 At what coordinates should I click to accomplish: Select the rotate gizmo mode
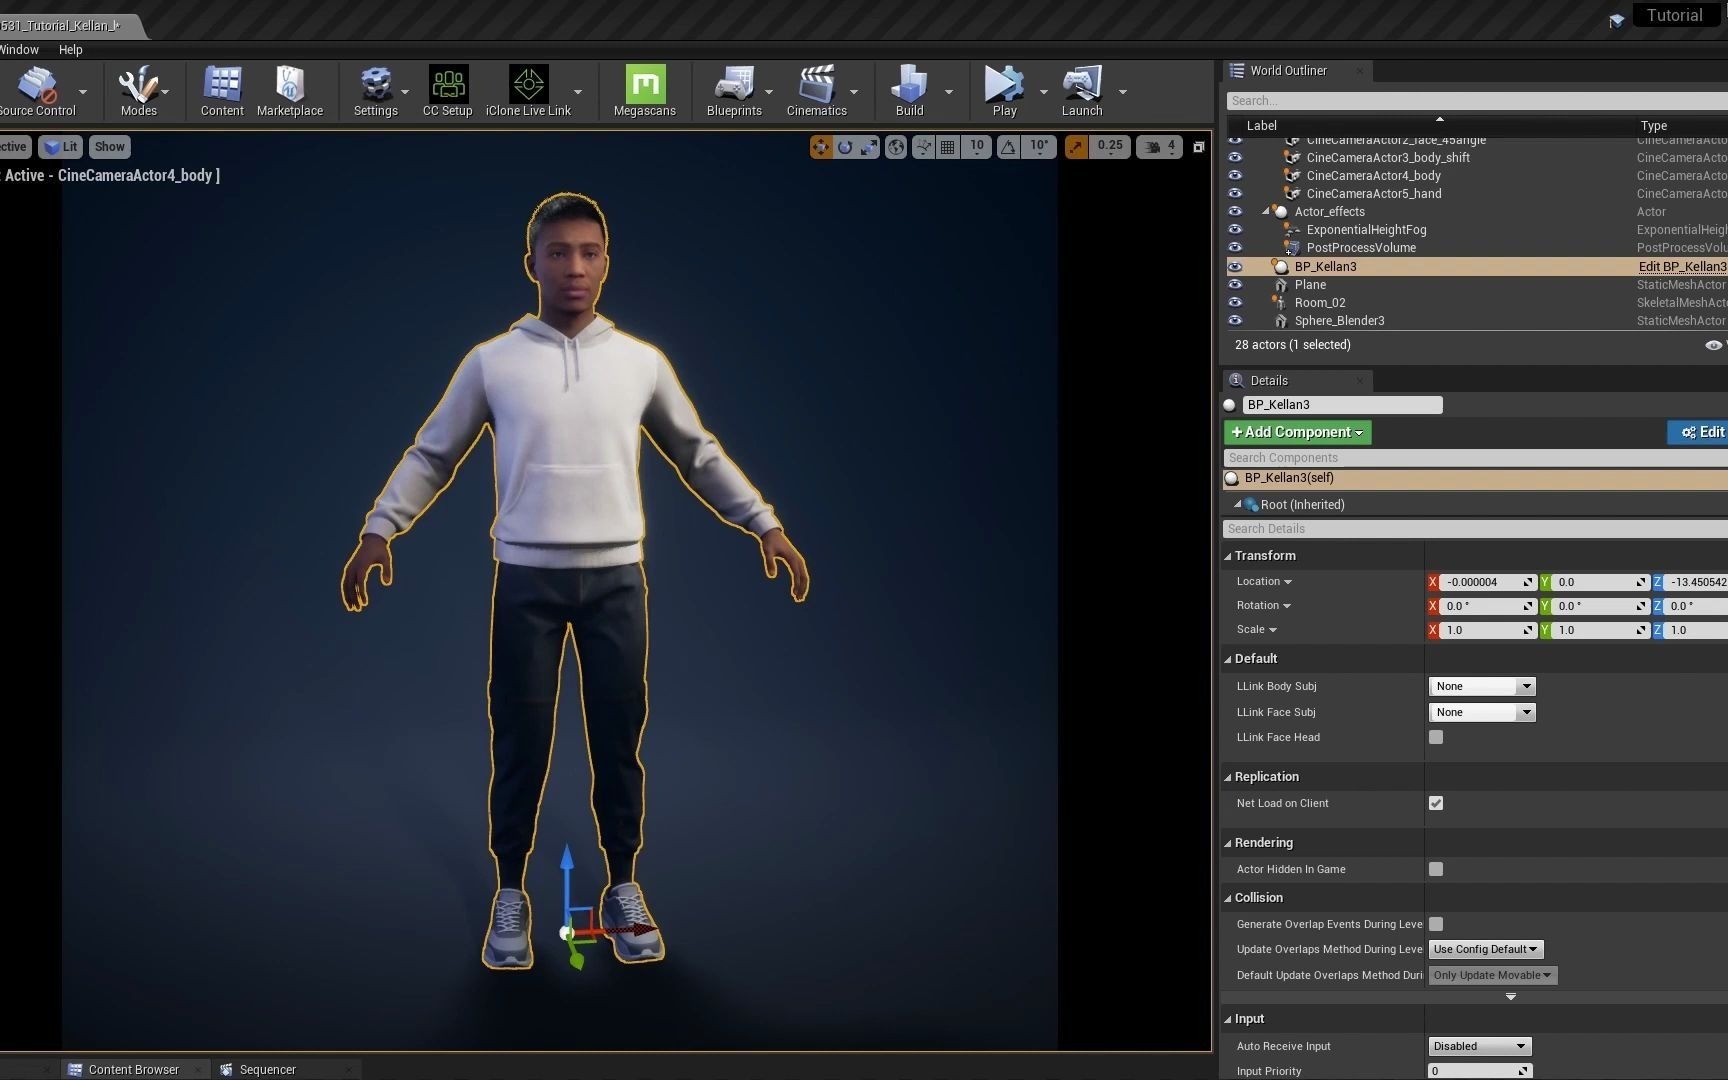pyautogui.click(x=846, y=147)
